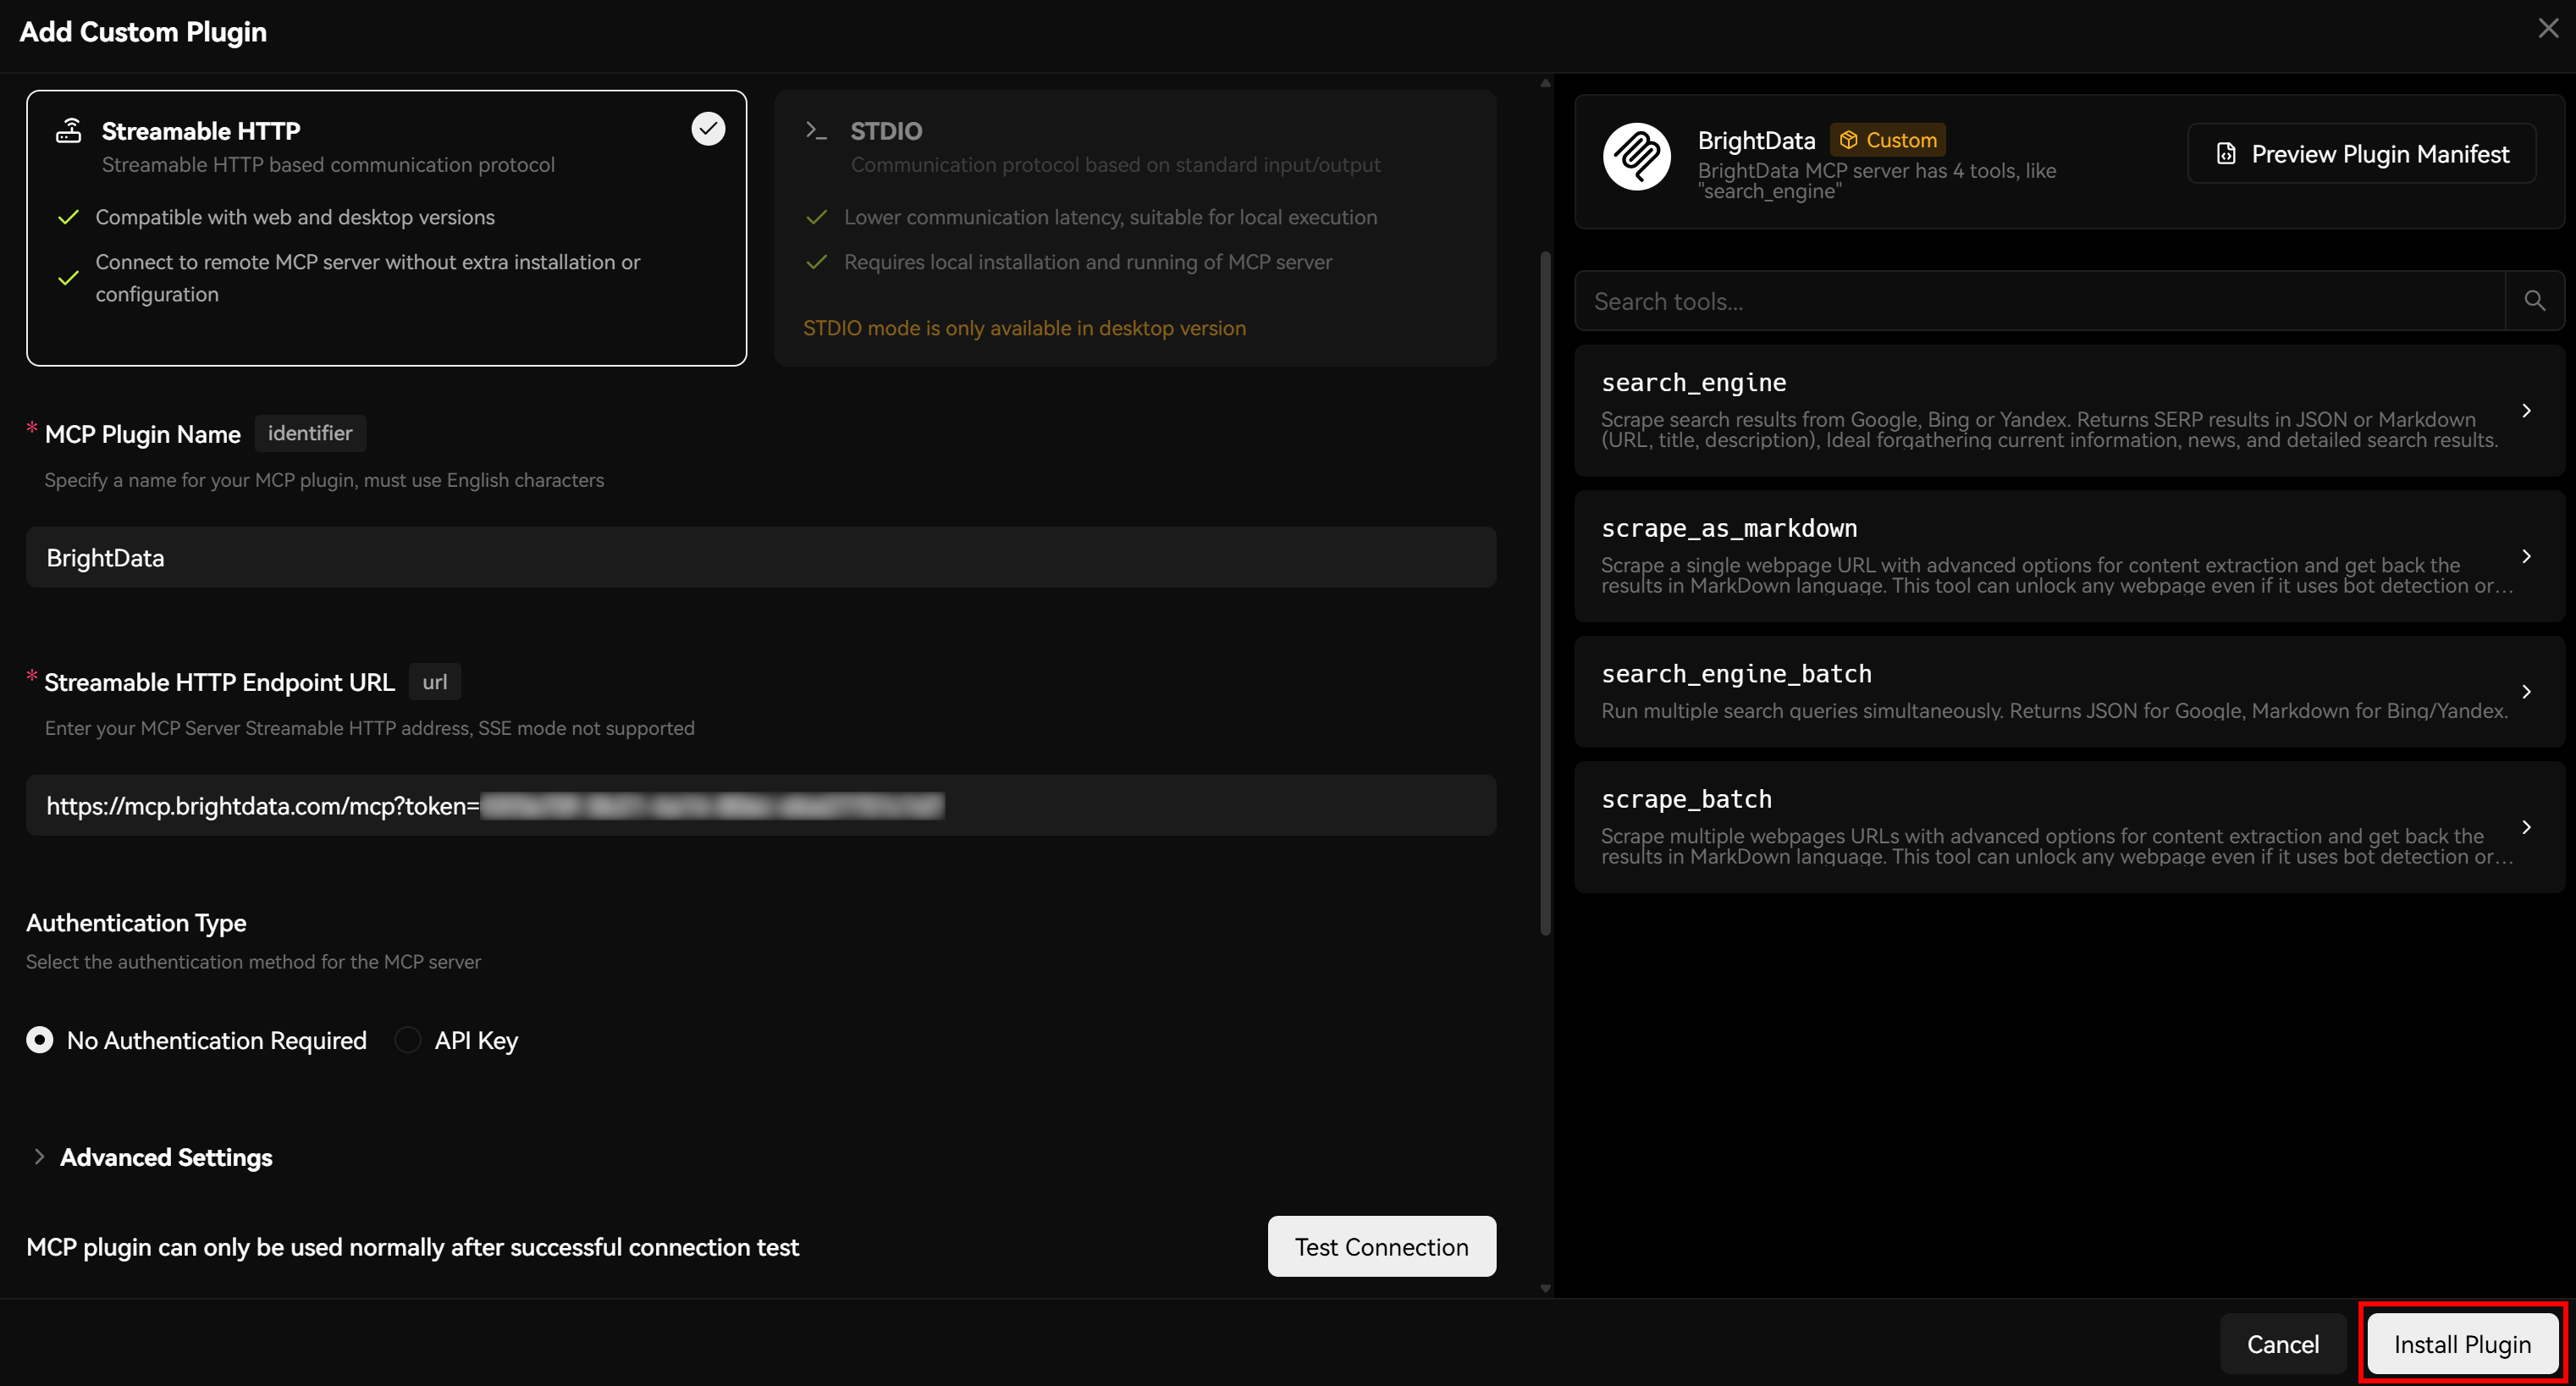Open the scrape_as_markdown tool entry
Viewport: 2576px width, 1386px height.
[x=2527, y=556]
